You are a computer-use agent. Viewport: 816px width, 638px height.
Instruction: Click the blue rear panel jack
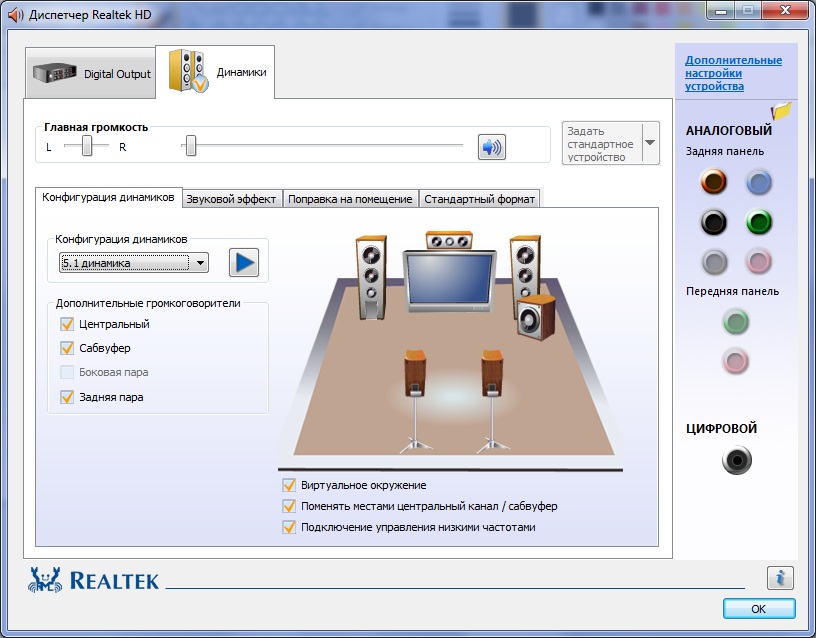pos(760,182)
